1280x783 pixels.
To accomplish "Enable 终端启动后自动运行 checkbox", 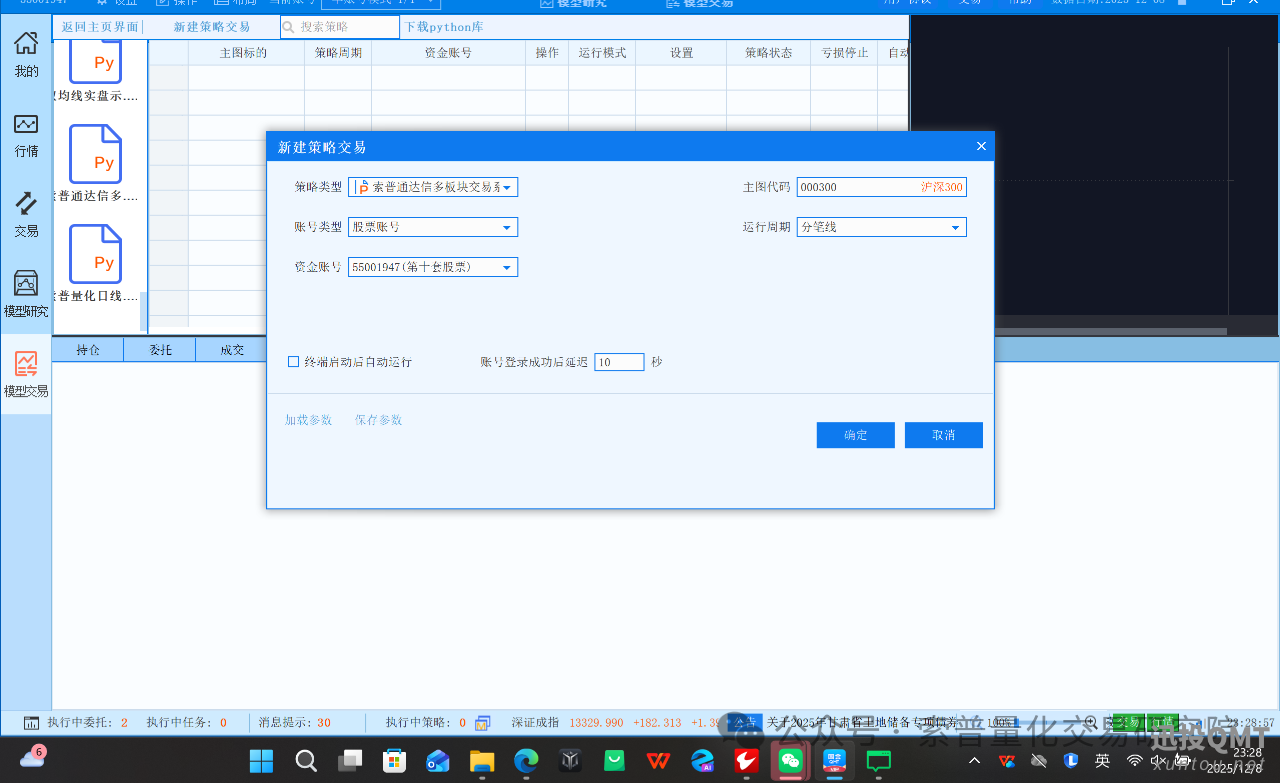I will click(x=292, y=361).
